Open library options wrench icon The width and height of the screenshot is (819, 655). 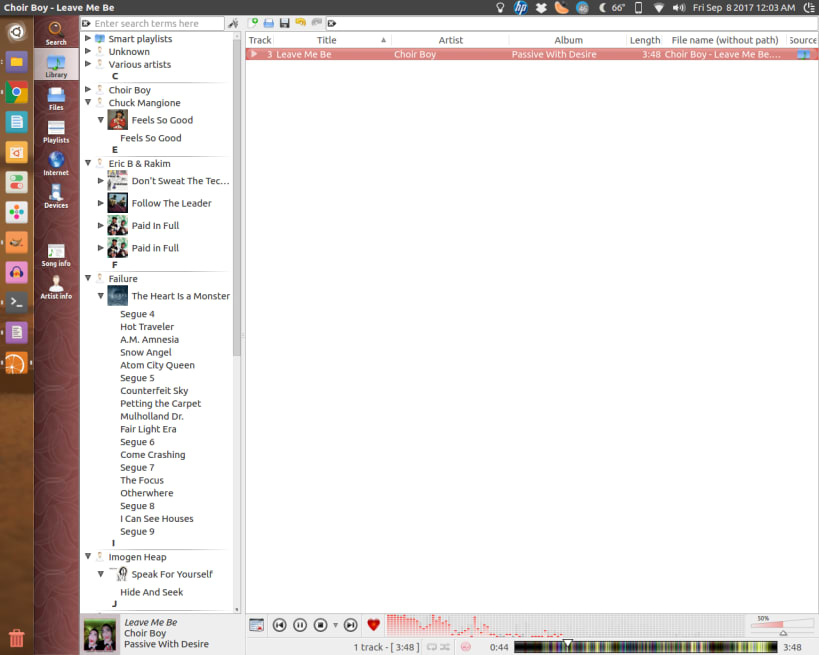tap(233, 24)
